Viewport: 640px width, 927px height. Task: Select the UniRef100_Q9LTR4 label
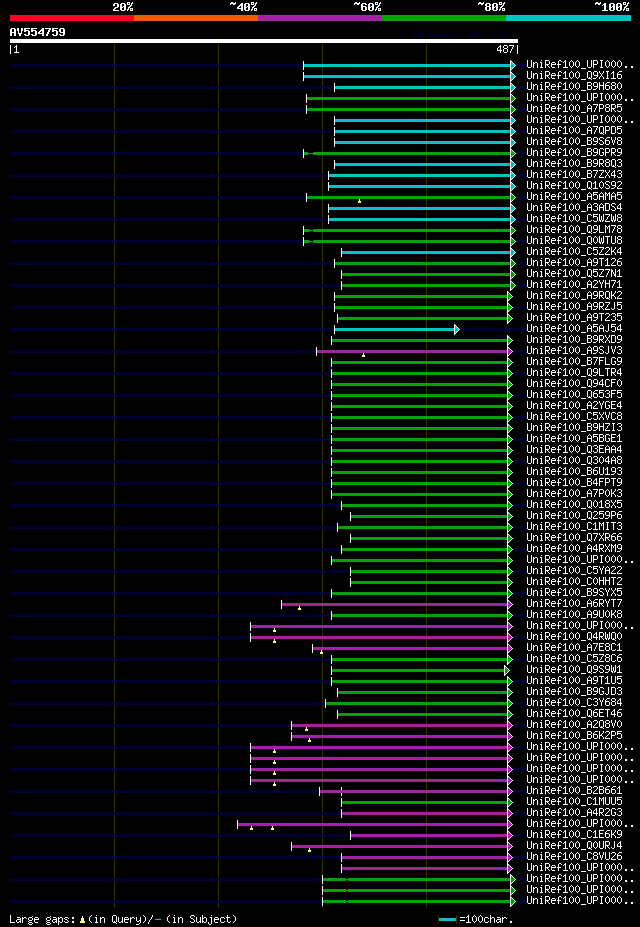[574, 372]
